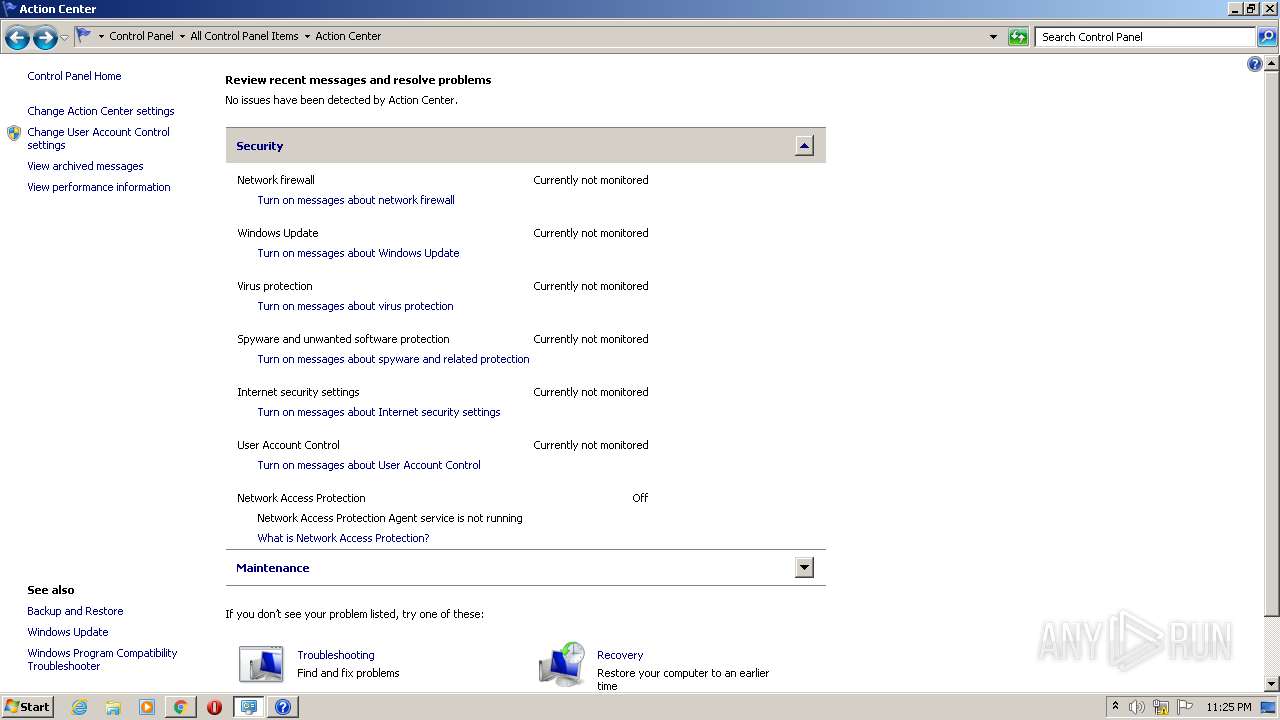Expand dropdown arrow after Control Panel breadcrumb
The width and height of the screenshot is (1280, 720).
click(x=182, y=37)
